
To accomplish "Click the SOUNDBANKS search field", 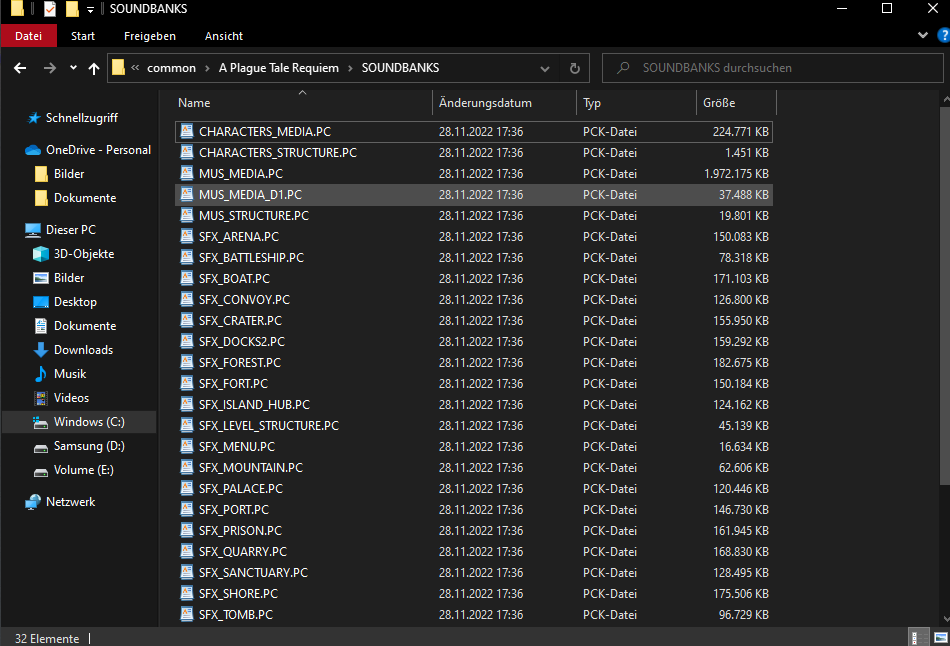I will pyautogui.click(x=772, y=68).
